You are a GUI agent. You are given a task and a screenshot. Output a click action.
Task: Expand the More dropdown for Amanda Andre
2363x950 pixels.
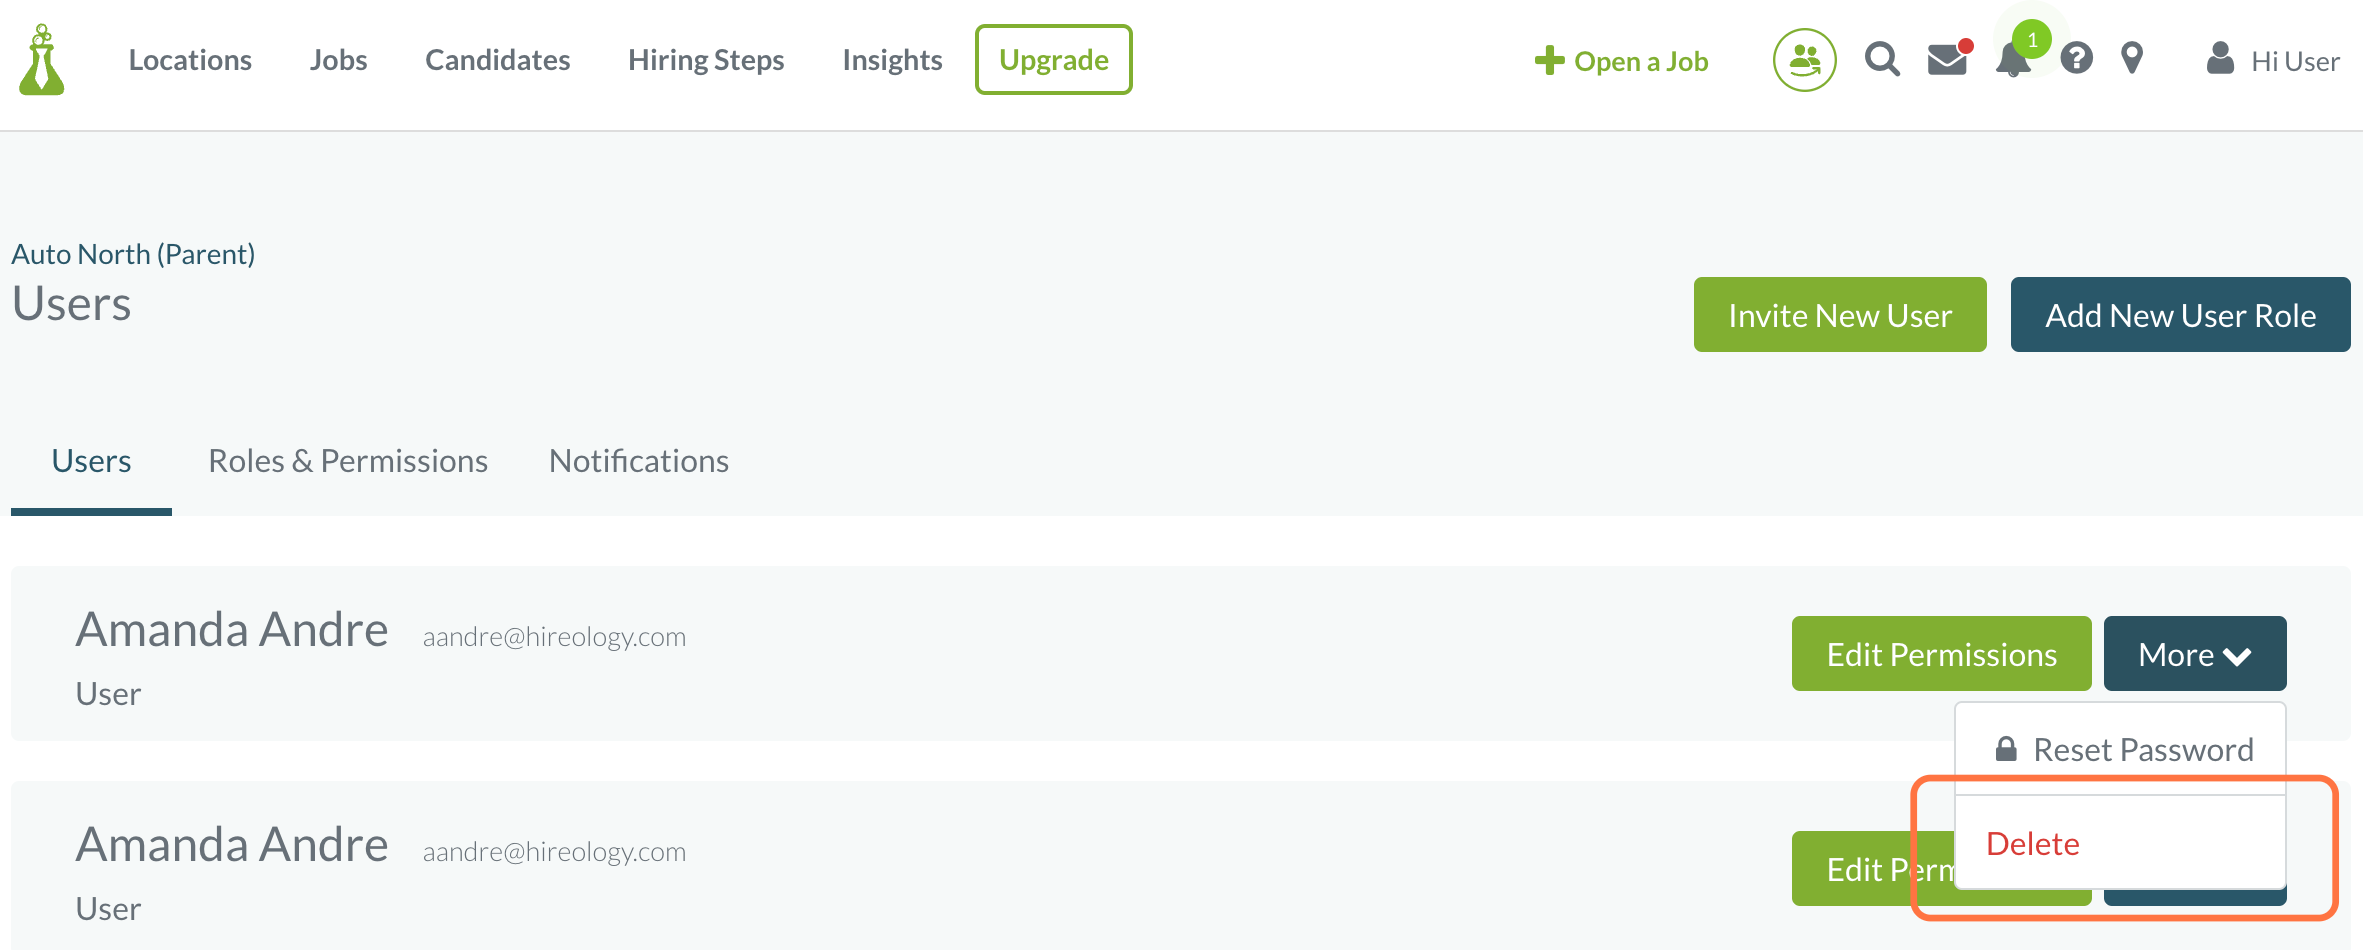pos(2194,654)
